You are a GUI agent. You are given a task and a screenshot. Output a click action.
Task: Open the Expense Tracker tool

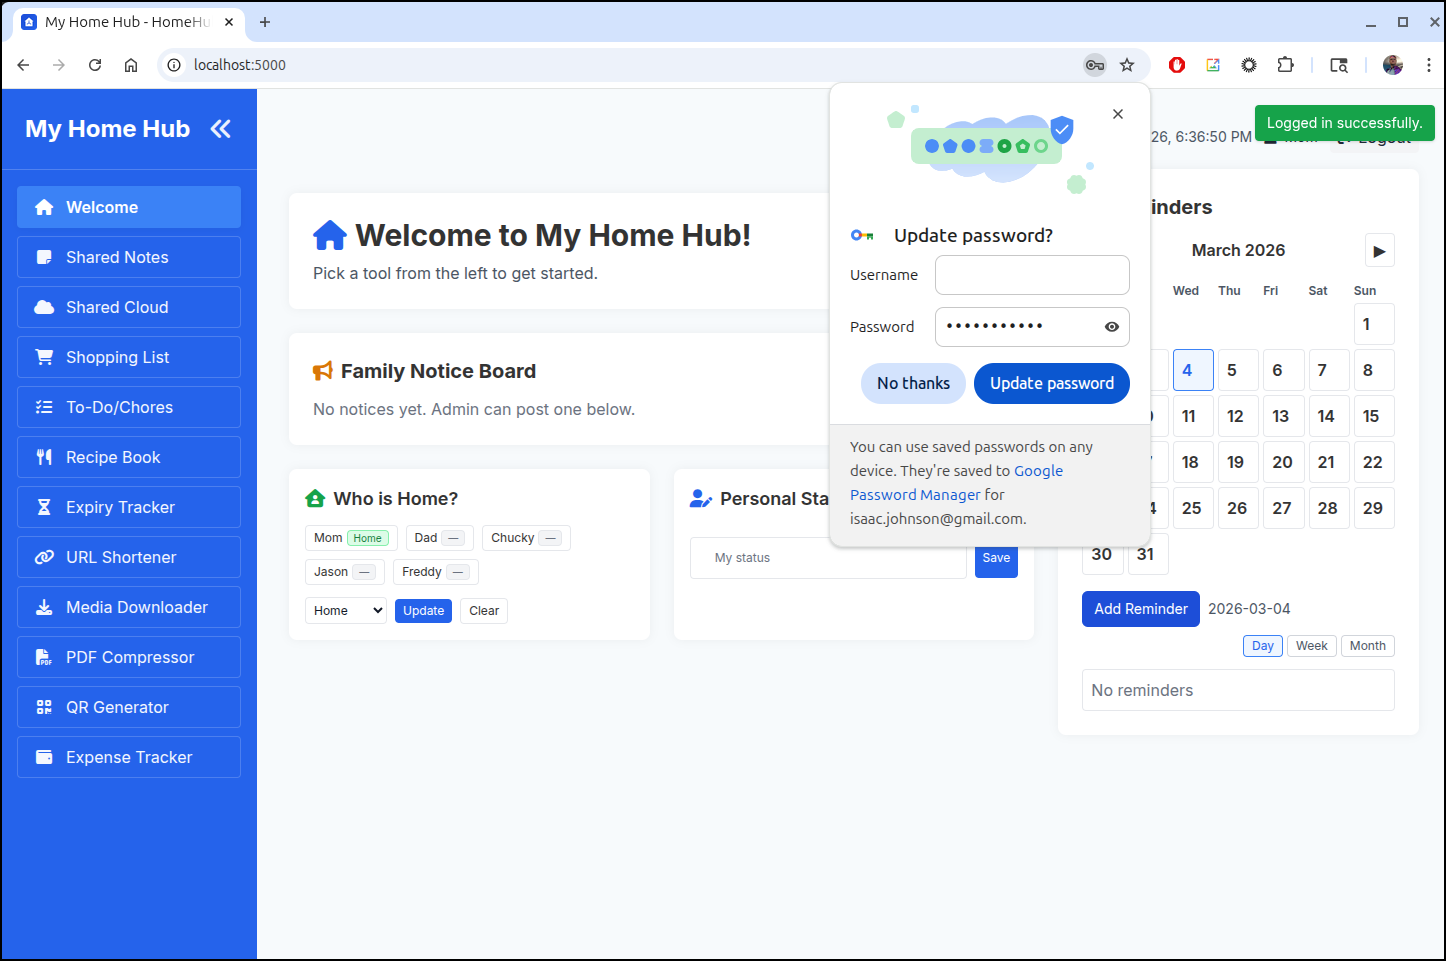click(129, 757)
